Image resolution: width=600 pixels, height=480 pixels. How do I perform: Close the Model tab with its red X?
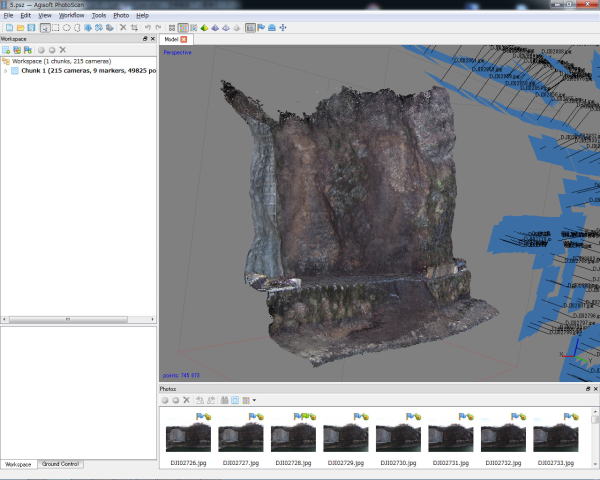point(184,39)
